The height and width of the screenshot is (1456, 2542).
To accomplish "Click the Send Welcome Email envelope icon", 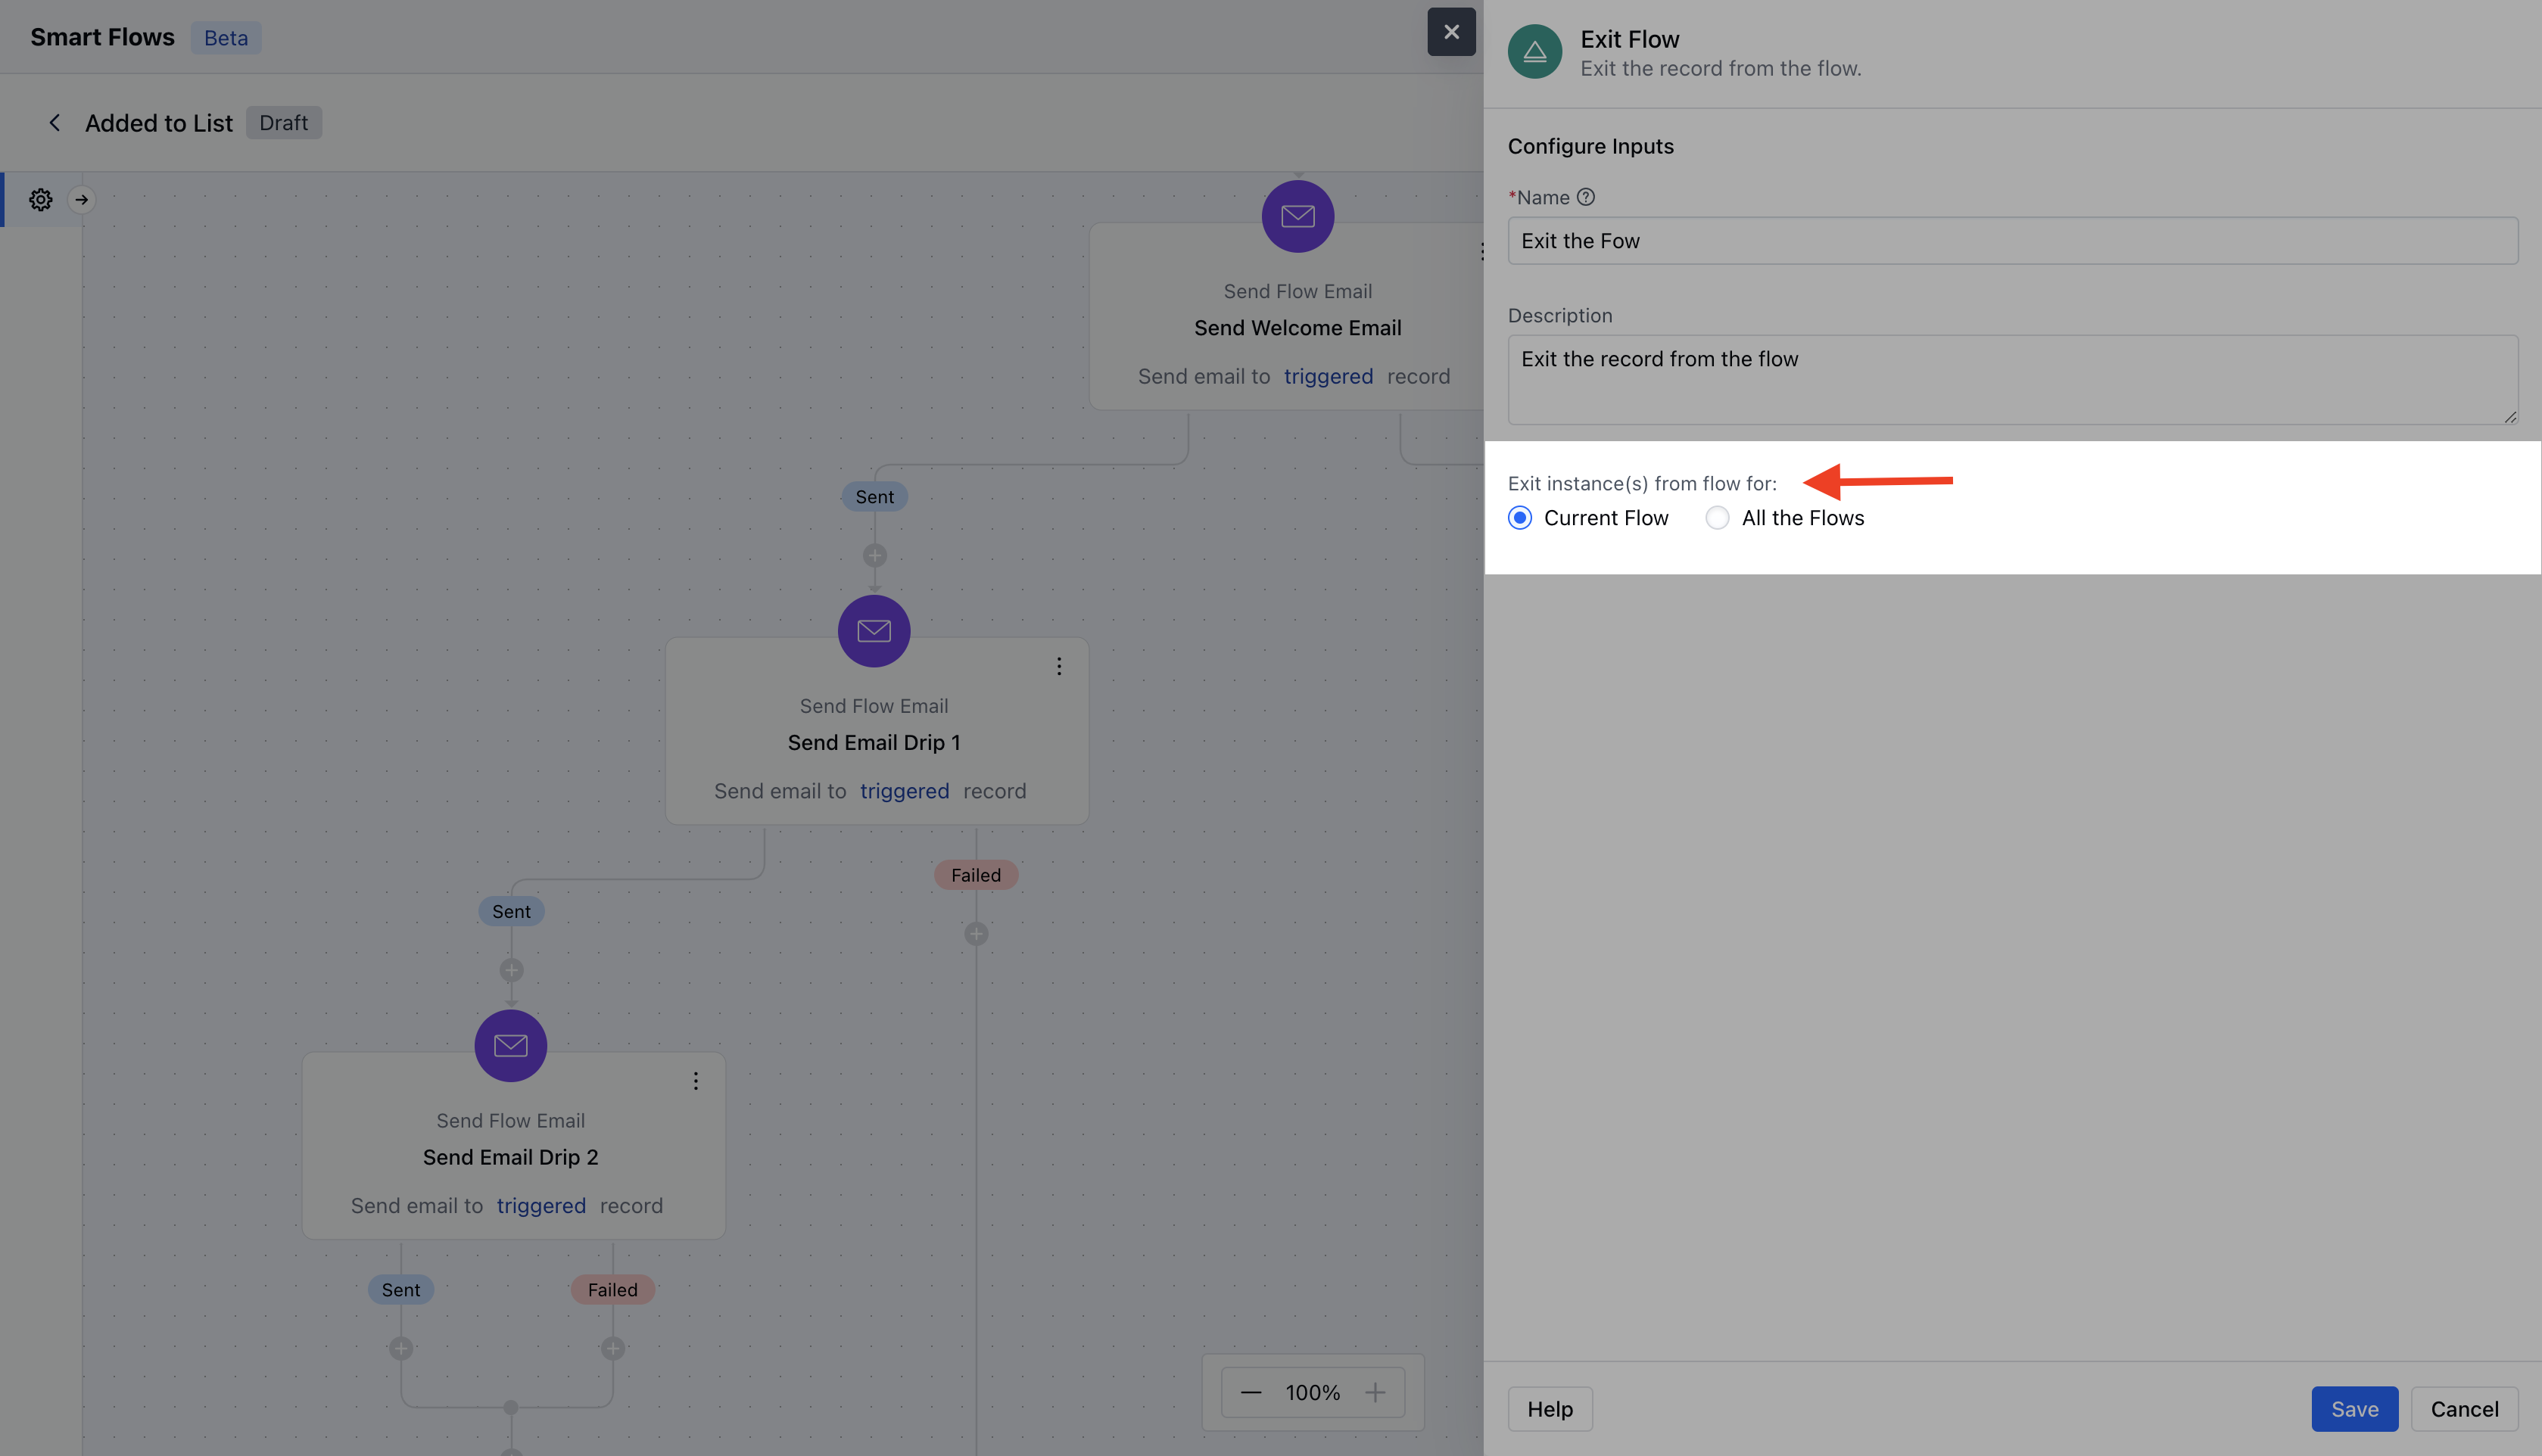I will pos(1297,216).
